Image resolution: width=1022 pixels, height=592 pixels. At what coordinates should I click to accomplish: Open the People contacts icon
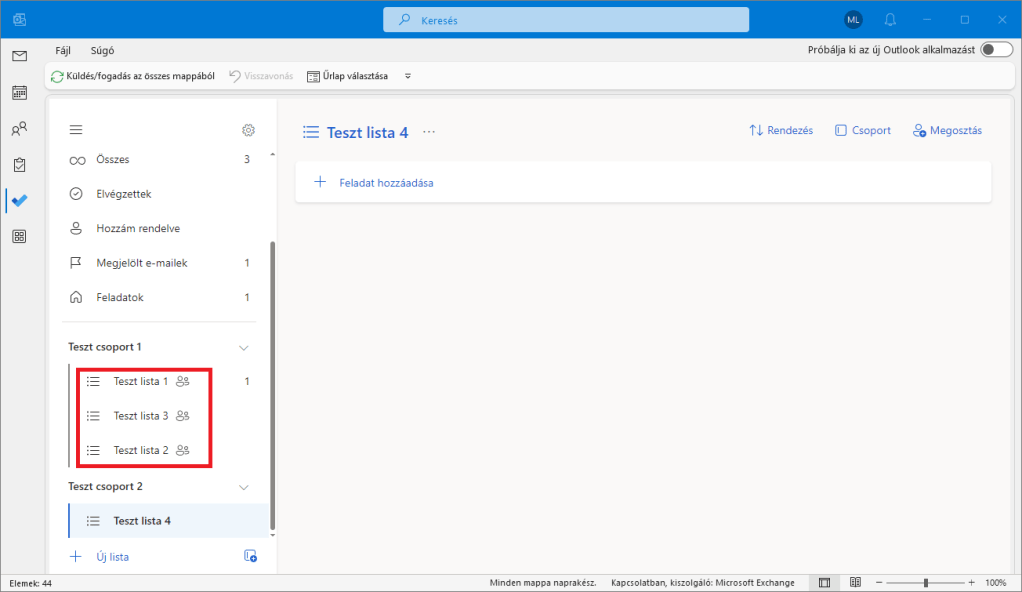[19, 129]
